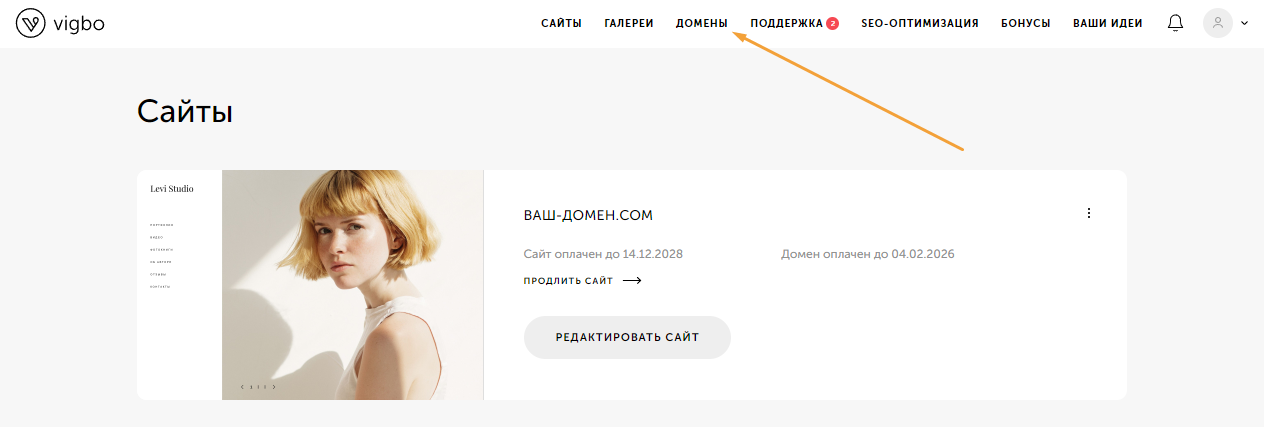
Task: Click the user profile avatar
Action: pyautogui.click(x=1217, y=23)
